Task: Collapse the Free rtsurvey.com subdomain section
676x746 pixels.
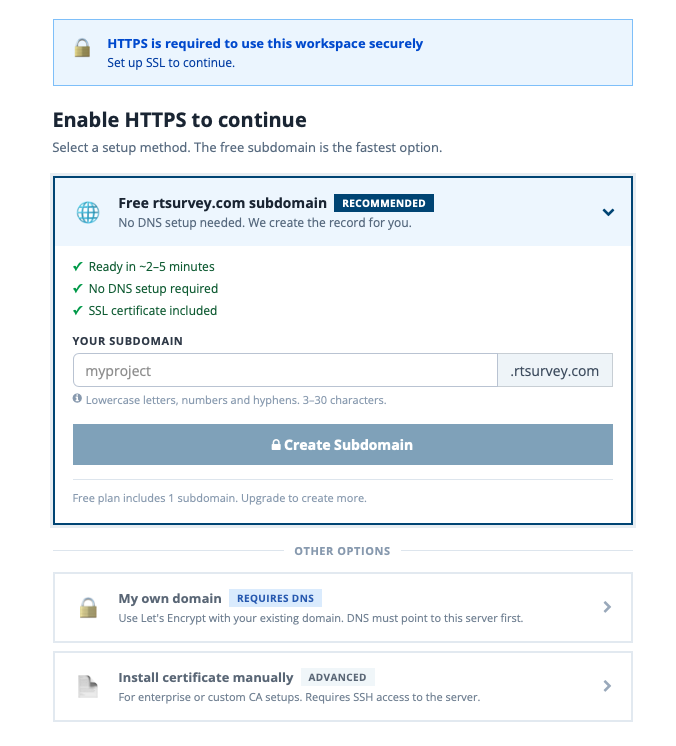Action: tap(608, 212)
